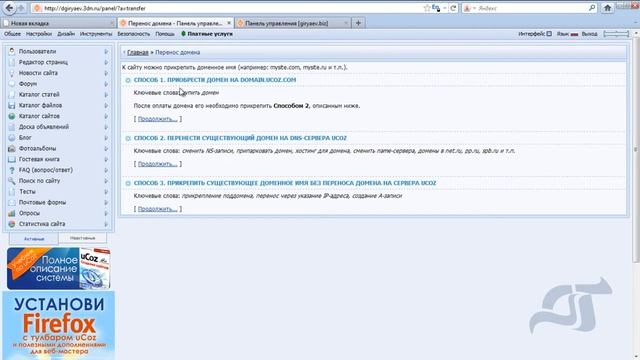The height and width of the screenshot is (360, 640).
Task: Collapse the Способ 1 section toggle
Action: coord(128,80)
